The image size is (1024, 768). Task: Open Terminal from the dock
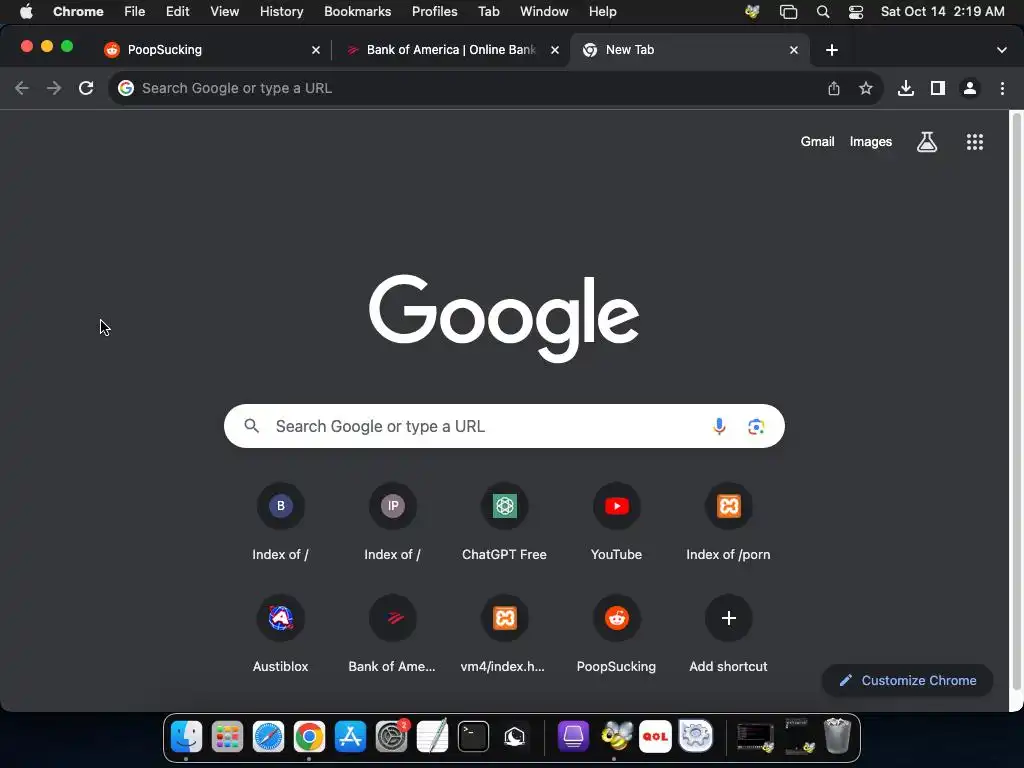click(473, 737)
